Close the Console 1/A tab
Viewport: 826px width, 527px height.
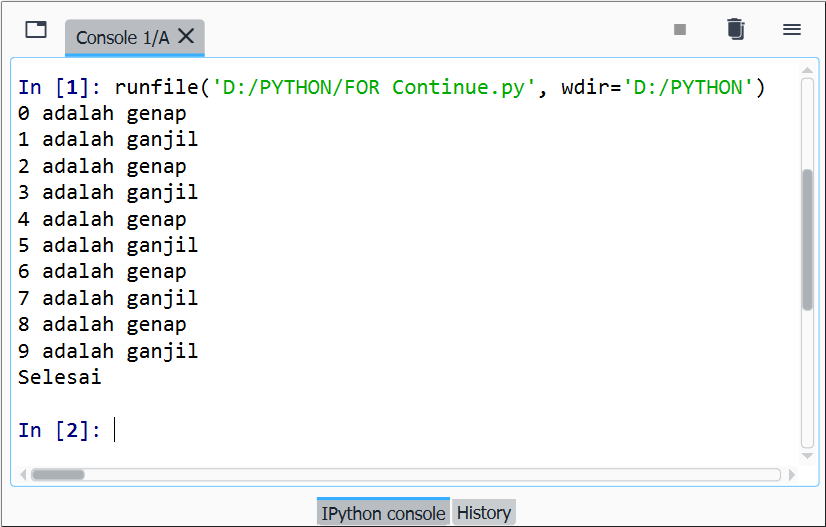[186, 36]
